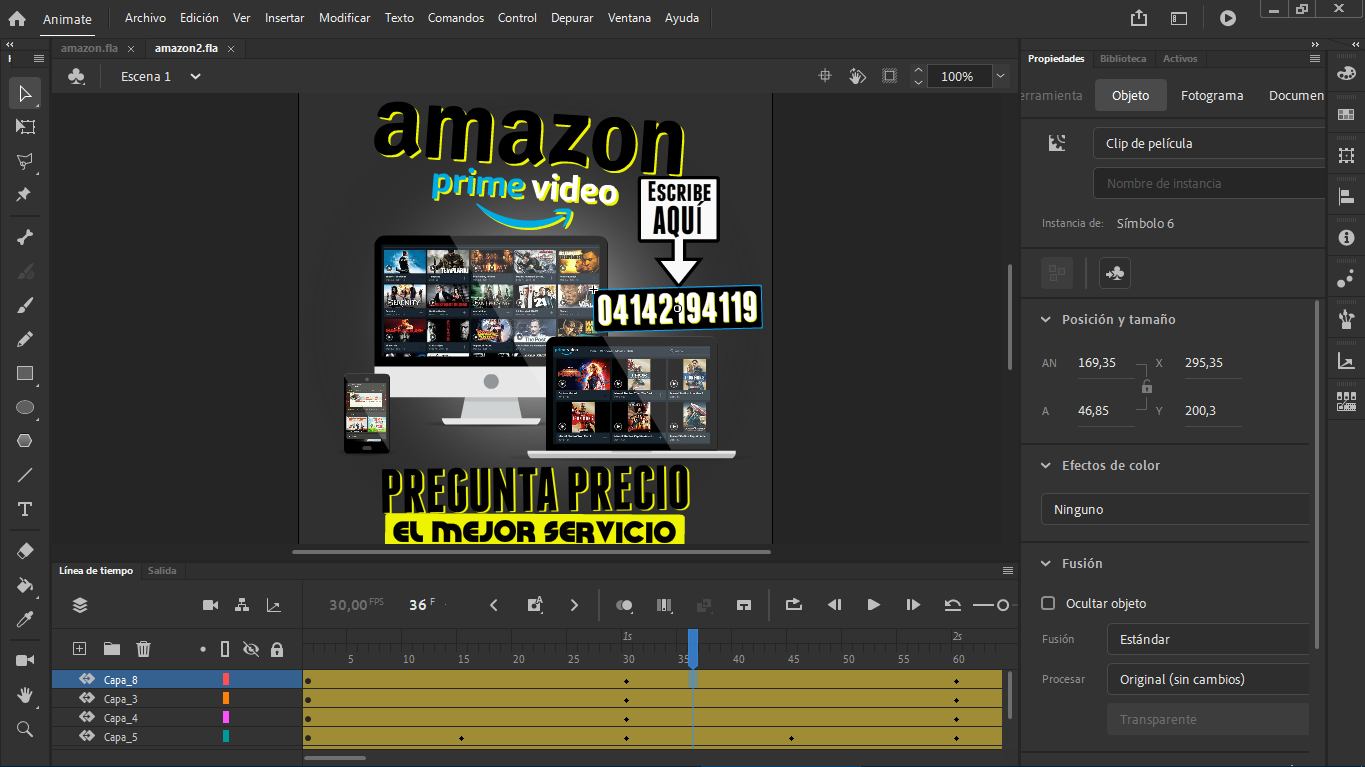Play the timeline animation
Image resolution: width=1365 pixels, height=767 pixels.
[x=873, y=605]
